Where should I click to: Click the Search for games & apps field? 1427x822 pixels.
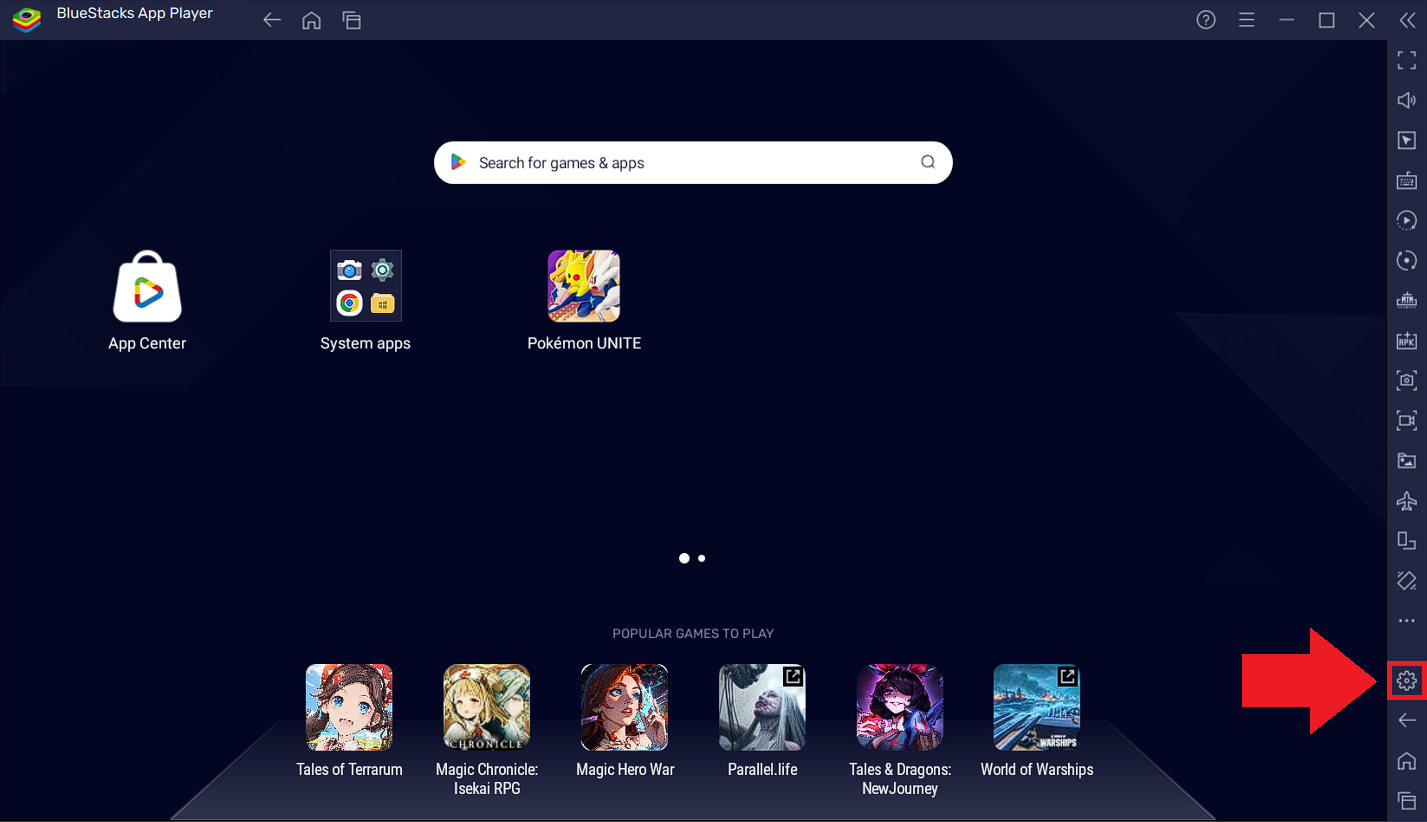(693, 162)
